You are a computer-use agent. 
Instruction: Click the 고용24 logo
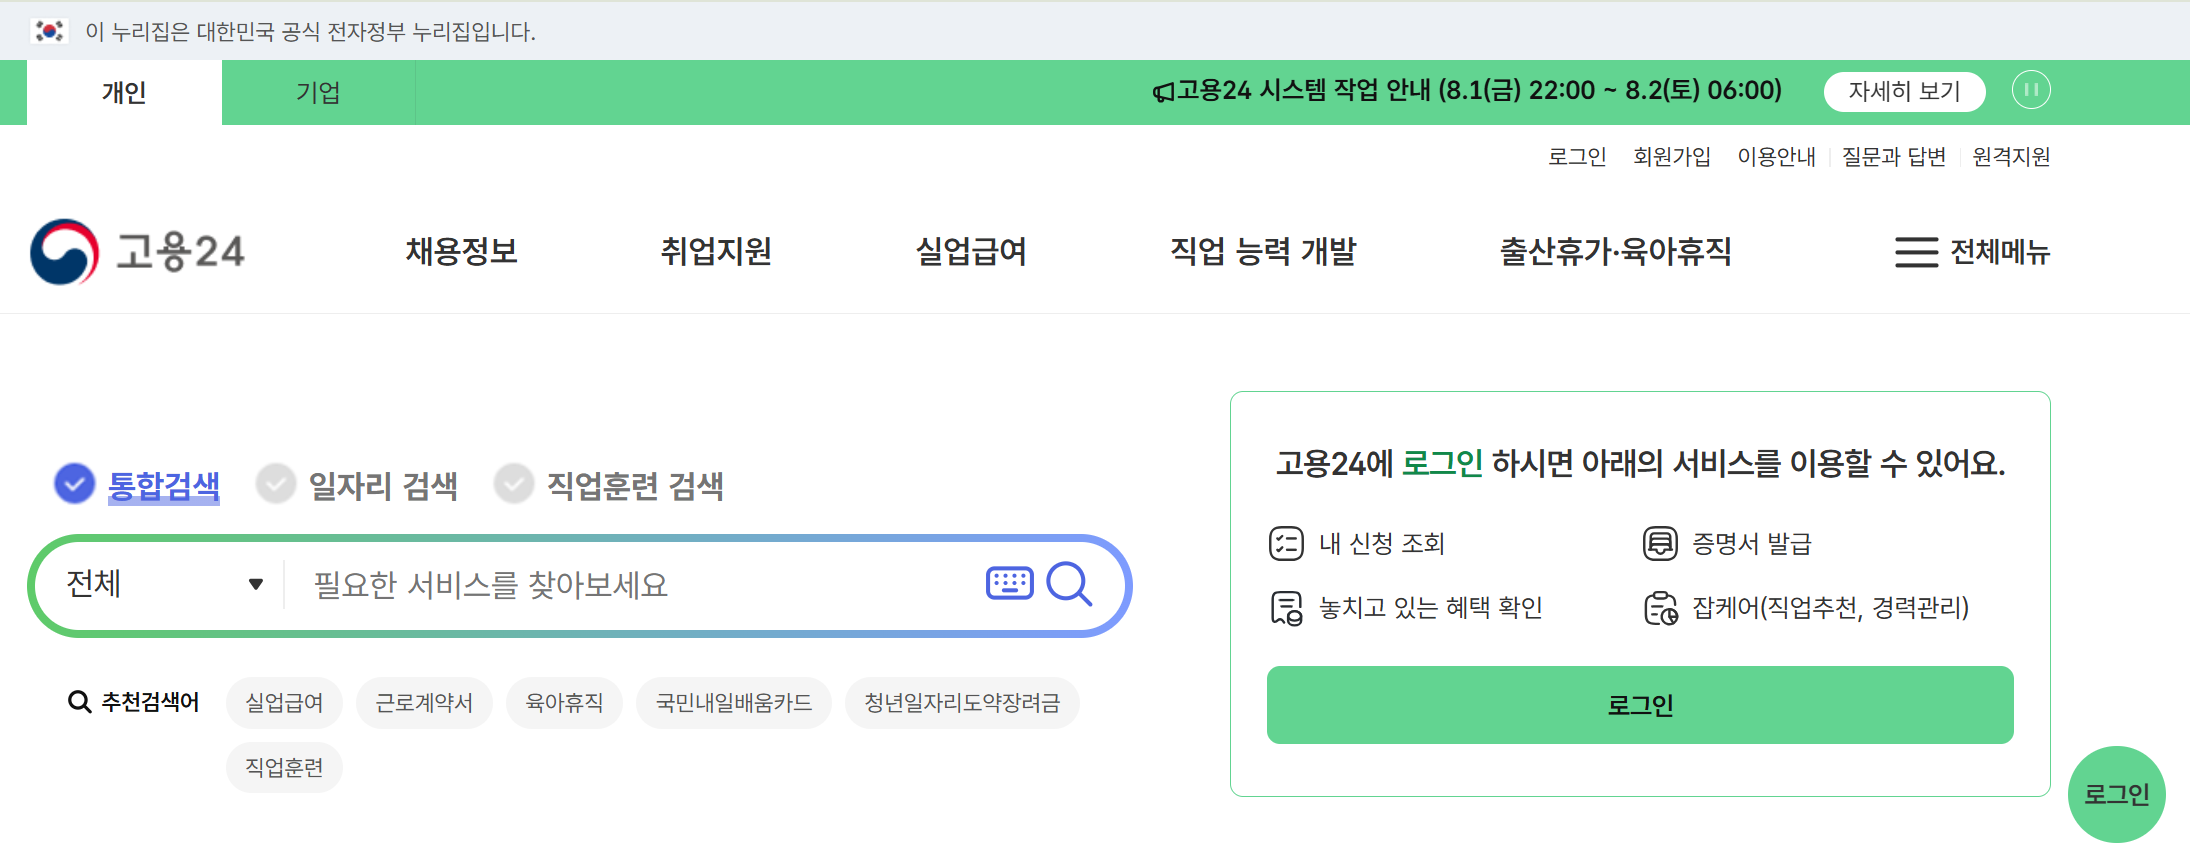tap(140, 252)
